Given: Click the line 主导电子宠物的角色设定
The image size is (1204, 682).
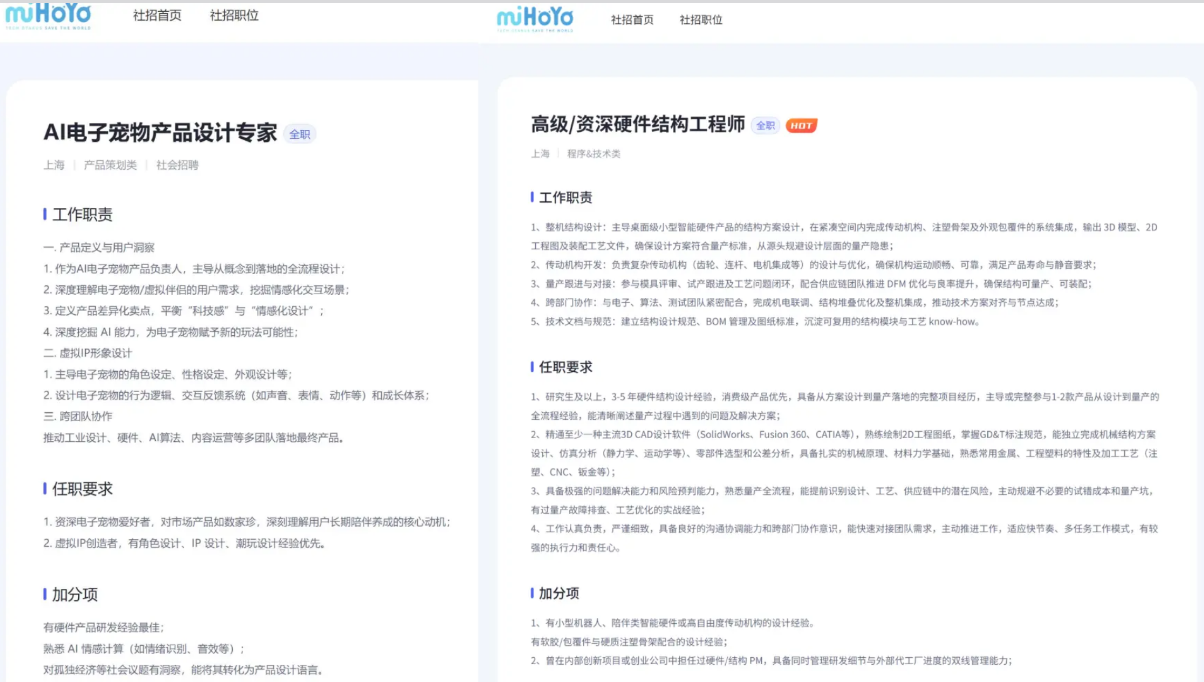Looking at the screenshot, I should pyautogui.click(x=168, y=374).
